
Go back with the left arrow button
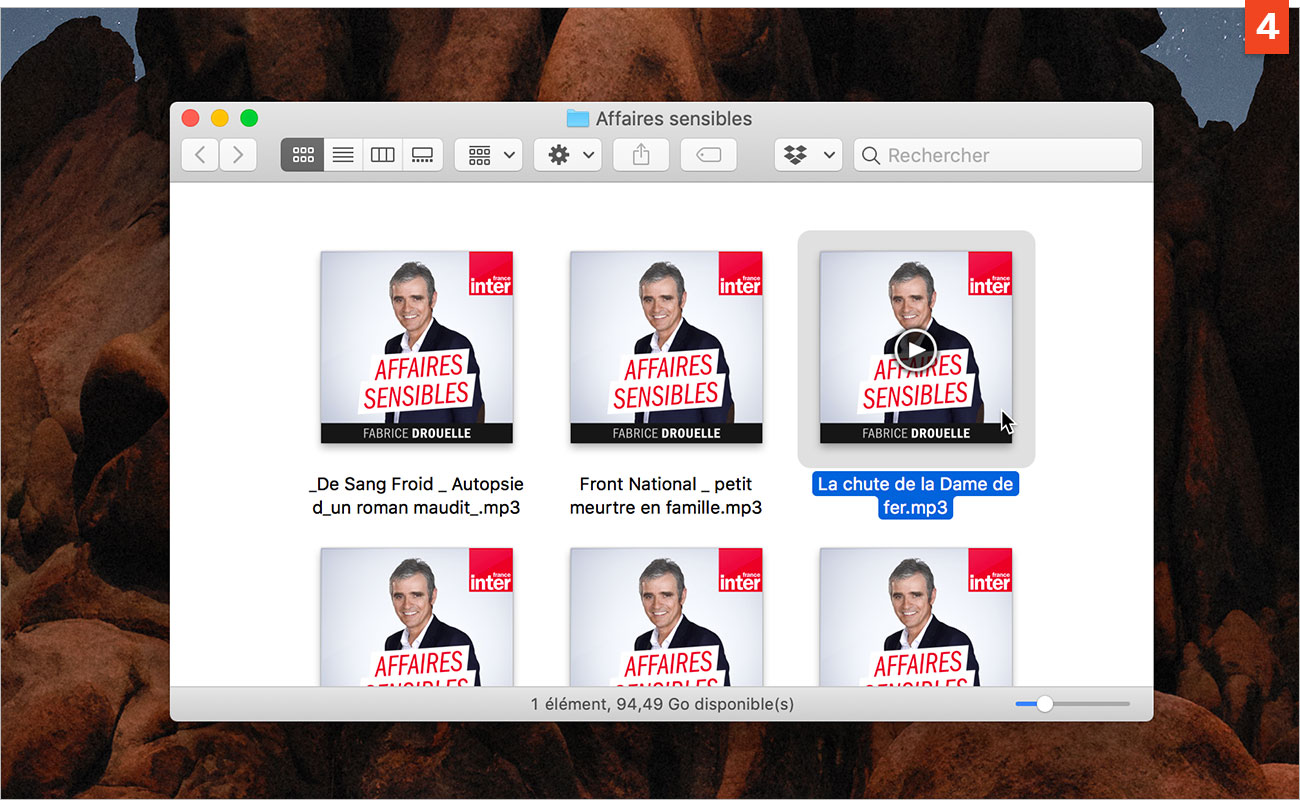click(200, 155)
